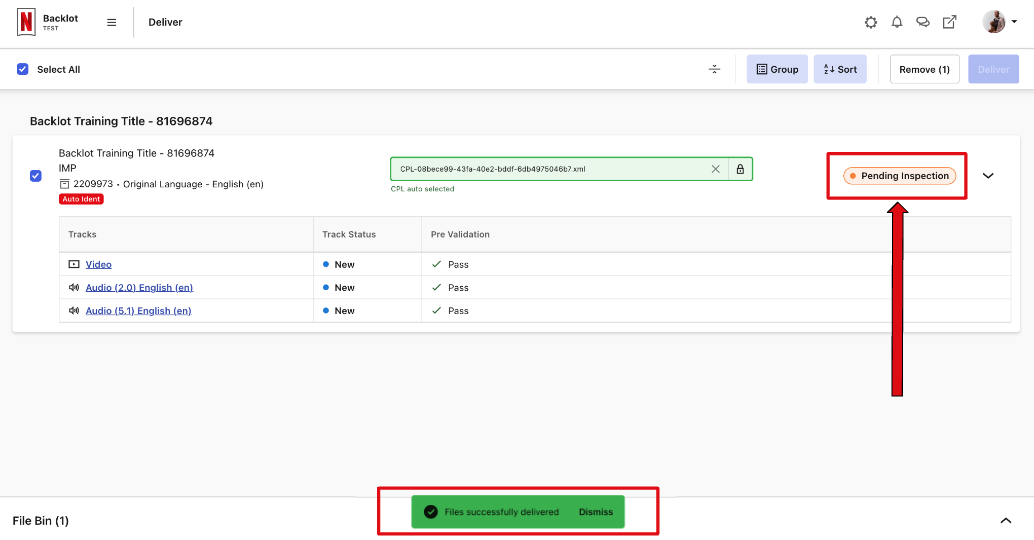Click the Track Status column header
1034x540 pixels.
click(x=349, y=234)
